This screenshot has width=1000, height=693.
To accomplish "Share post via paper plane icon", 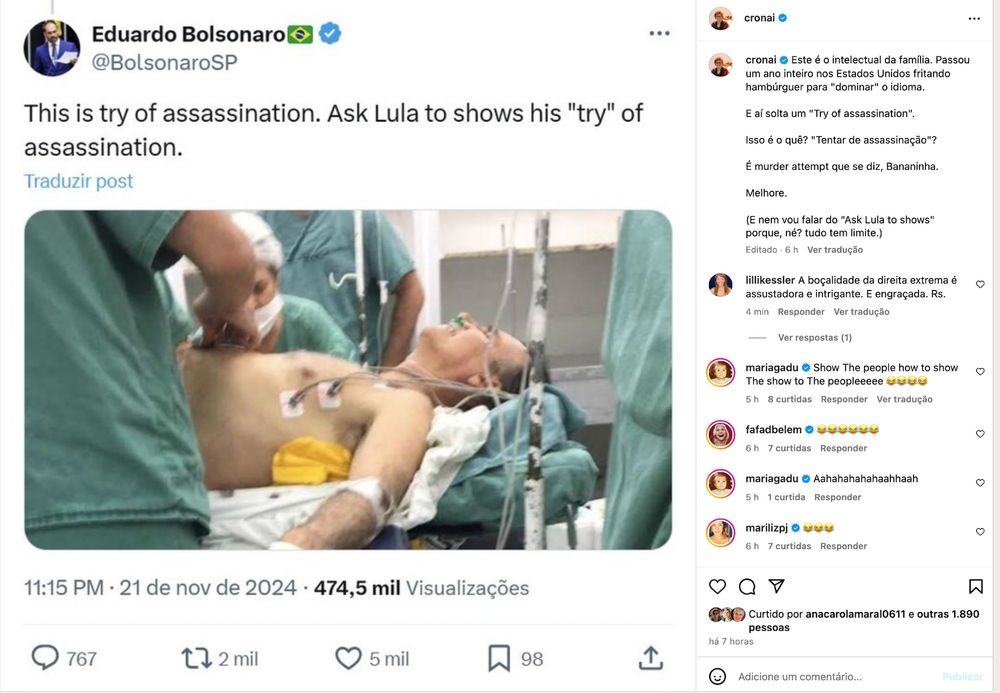I will pos(776,587).
